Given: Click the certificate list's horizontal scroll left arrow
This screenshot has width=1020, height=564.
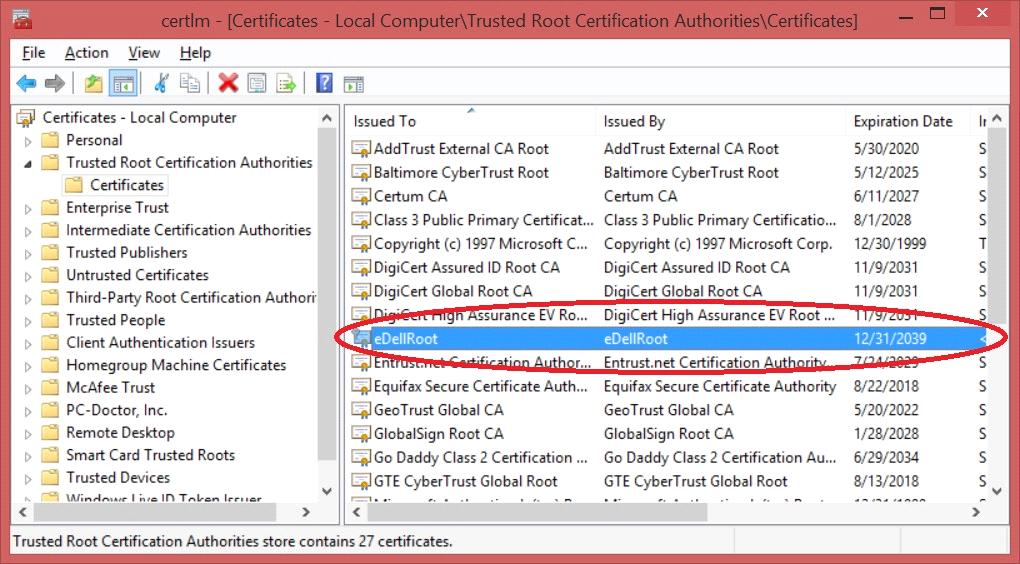Looking at the screenshot, I should [x=356, y=513].
